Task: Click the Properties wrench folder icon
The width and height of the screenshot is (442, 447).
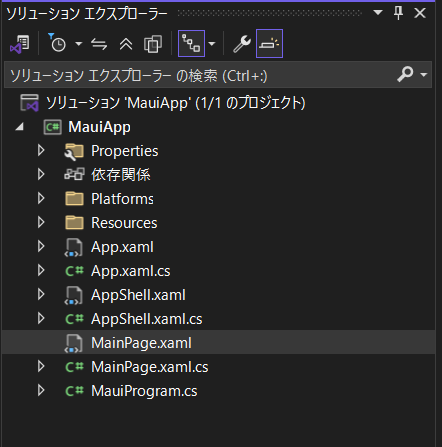Action: (74, 151)
